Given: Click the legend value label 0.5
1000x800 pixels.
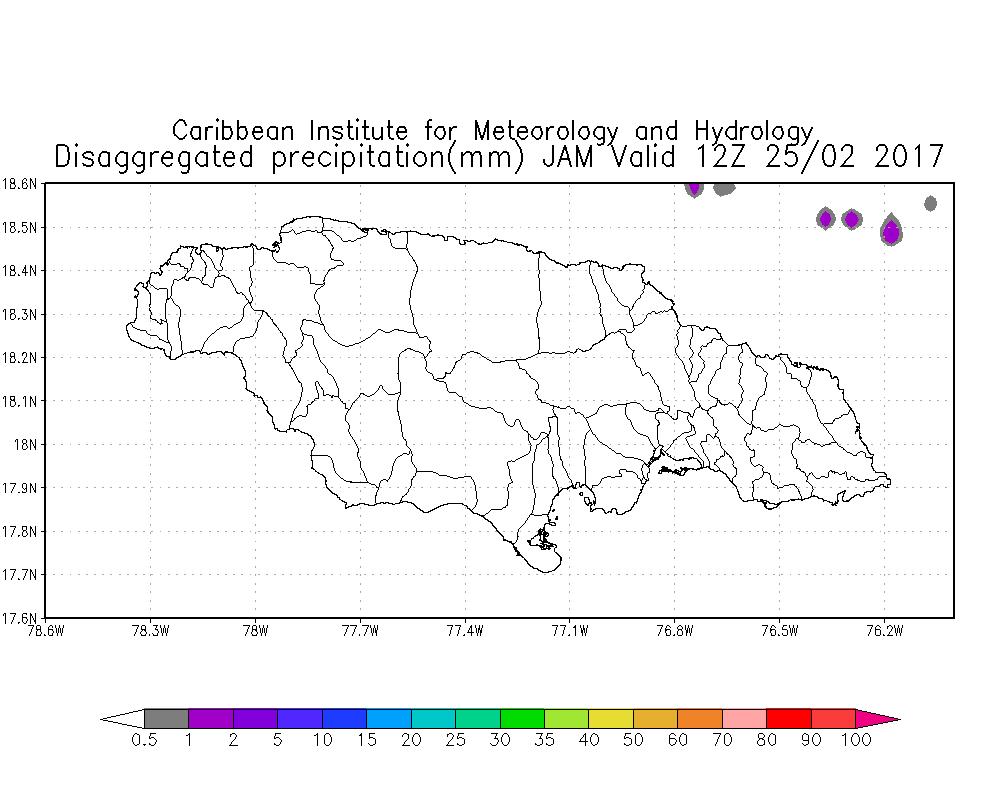Looking at the screenshot, I should click(x=144, y=740).
